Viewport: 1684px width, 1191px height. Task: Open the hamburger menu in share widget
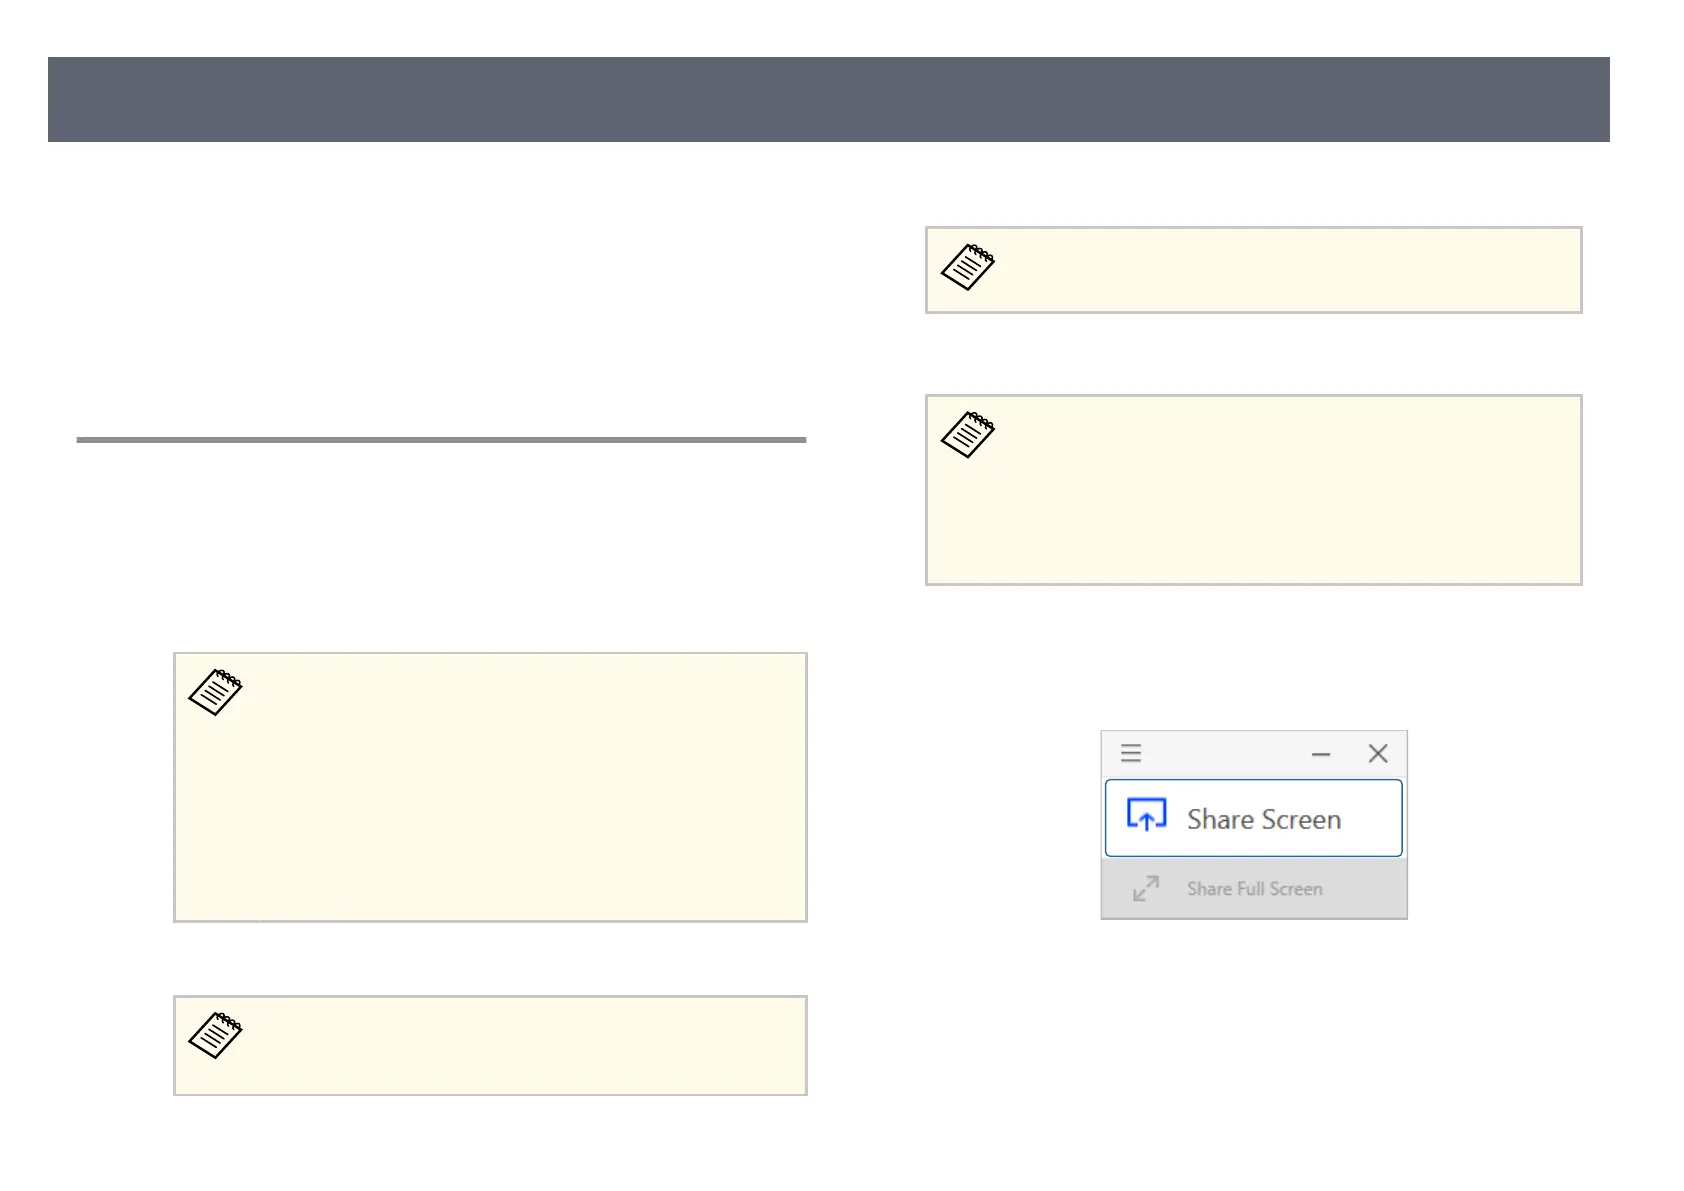coord(1131,753)
